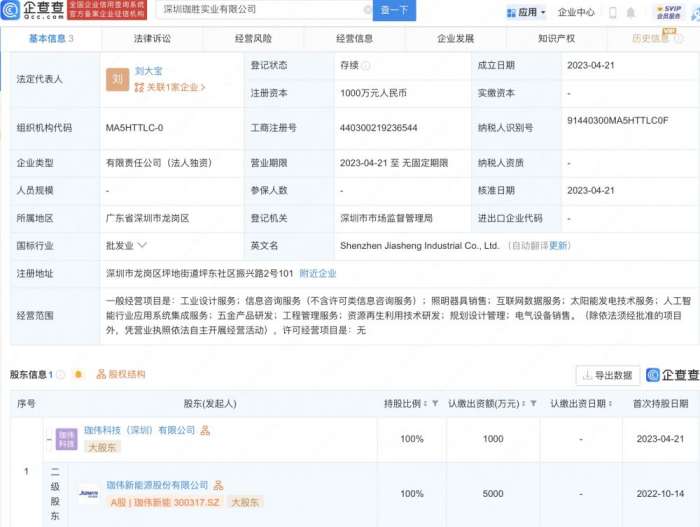
Task: Click taxpayer ID 91440300MA5HTTLC0F text
Action: (x=618, y=121)
